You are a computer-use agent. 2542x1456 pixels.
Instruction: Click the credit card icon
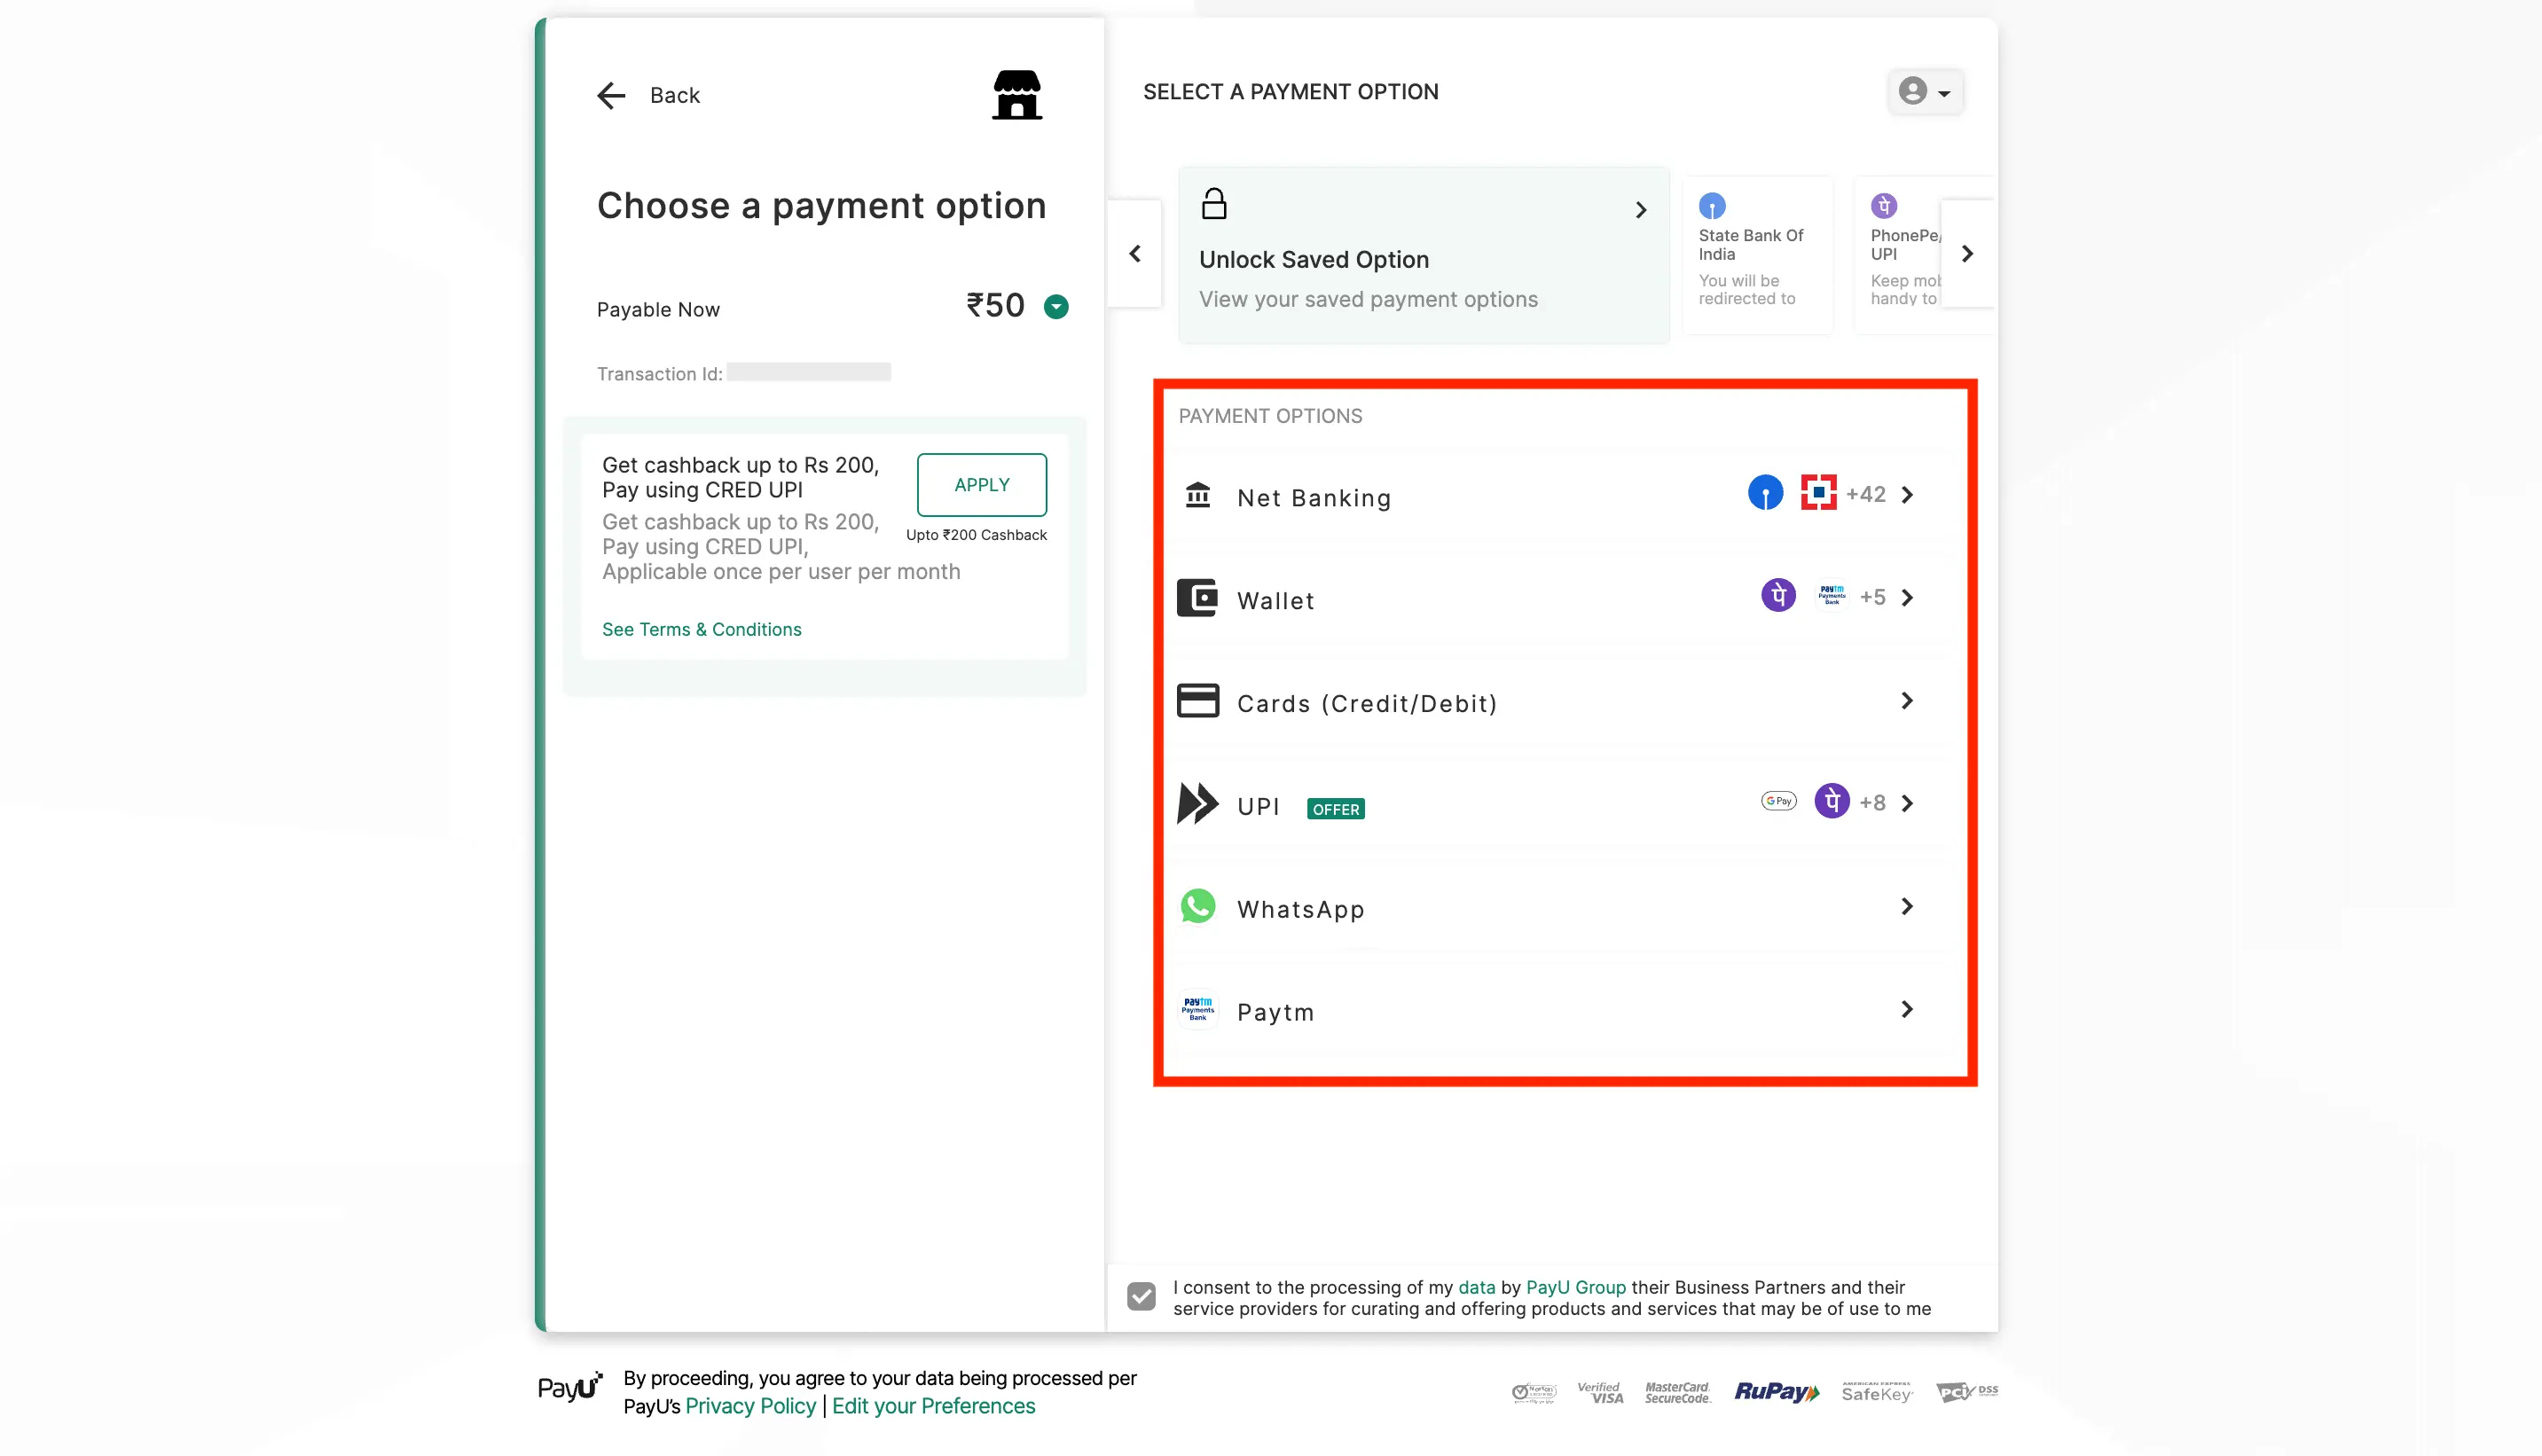point(1197,701)
